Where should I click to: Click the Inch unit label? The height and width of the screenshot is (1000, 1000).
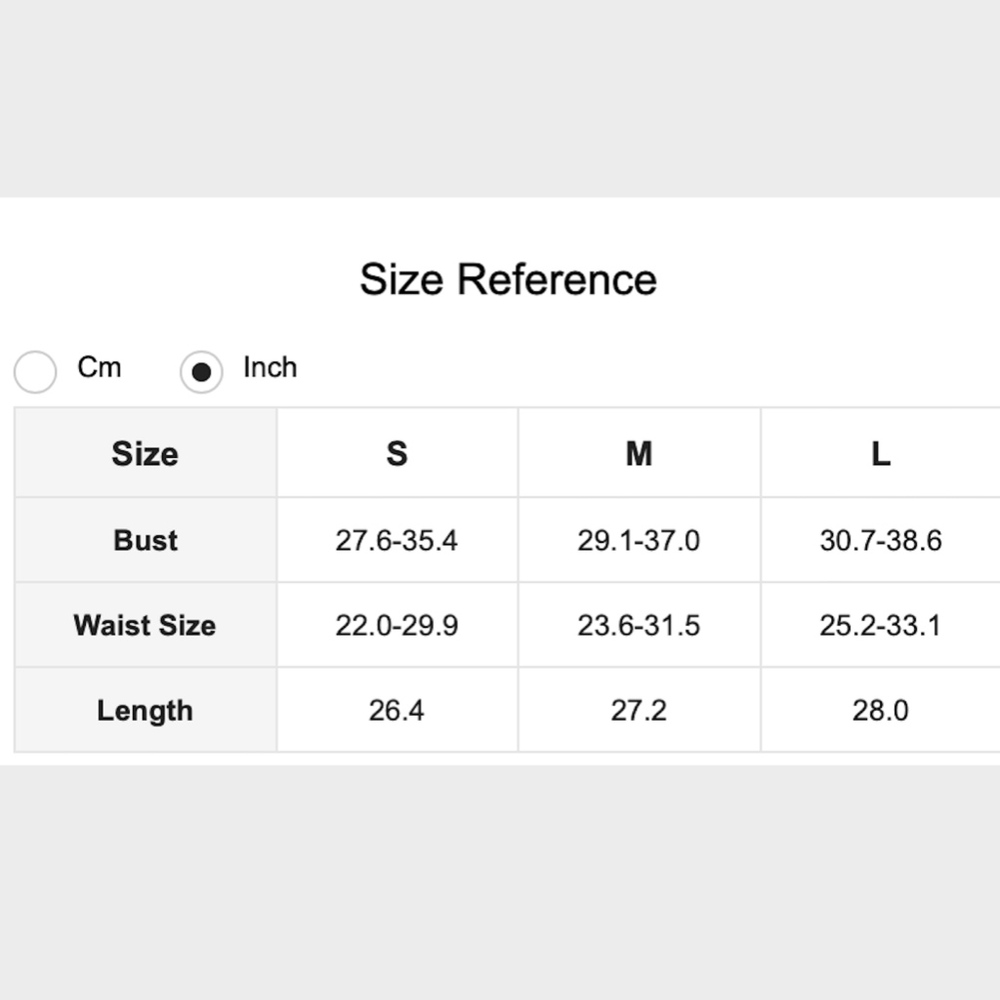270,367
